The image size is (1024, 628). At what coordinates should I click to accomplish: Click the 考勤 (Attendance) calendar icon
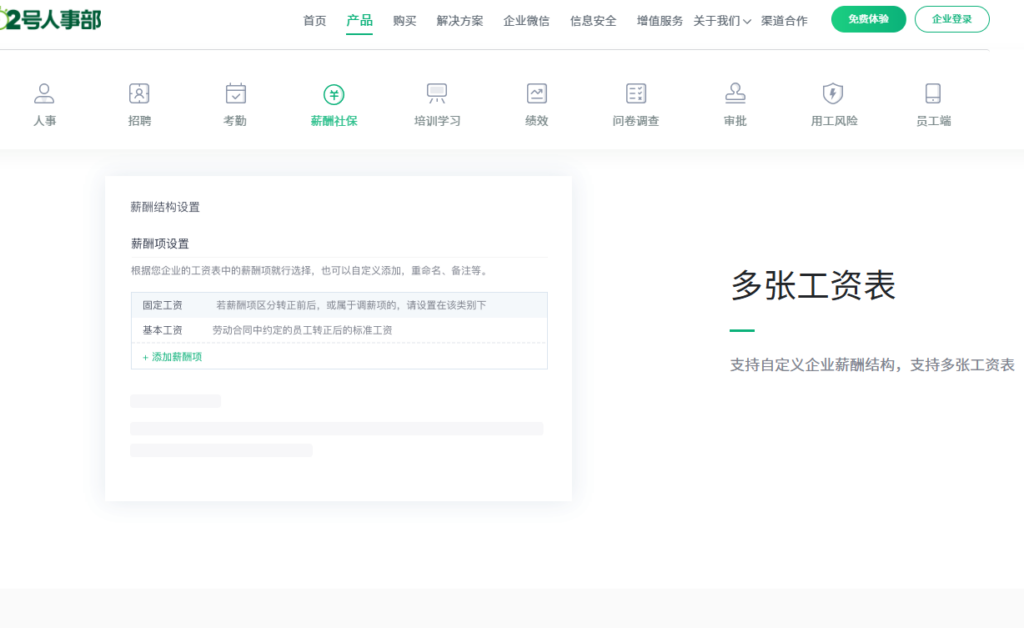[x=236, y=100]
